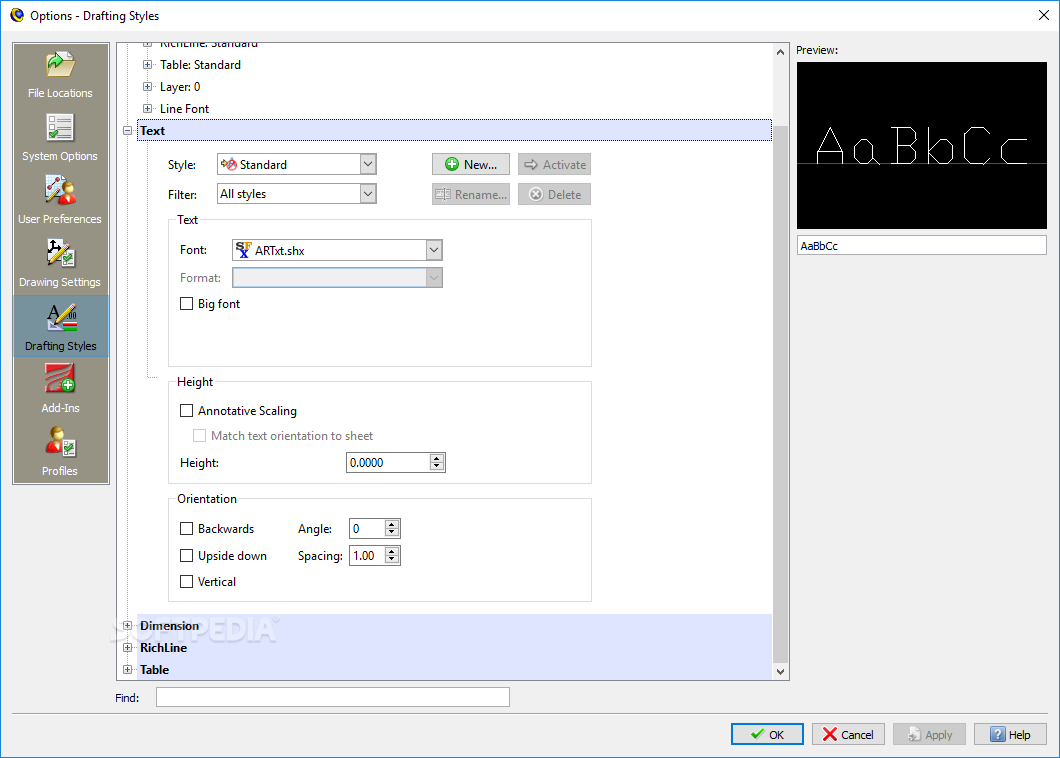Enable the Big font checkbox
The image size is (1060, 758).
pyautogui.click(x=187, y=304)
